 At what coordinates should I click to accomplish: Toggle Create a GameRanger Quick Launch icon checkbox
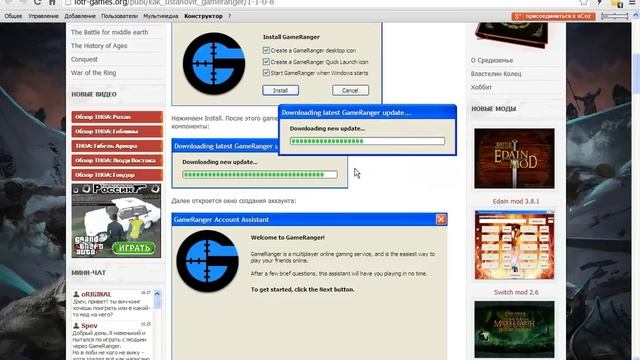click(266, 62)
